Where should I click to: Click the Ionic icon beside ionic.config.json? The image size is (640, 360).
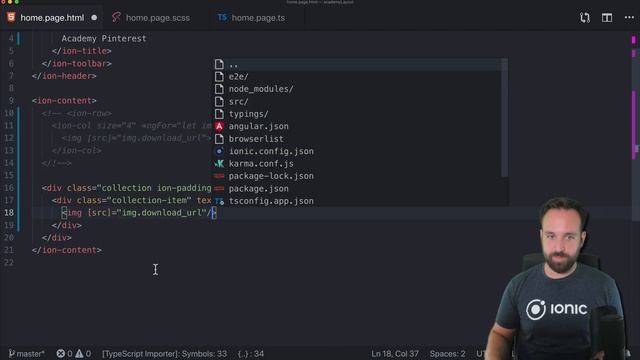pos(219,151)
